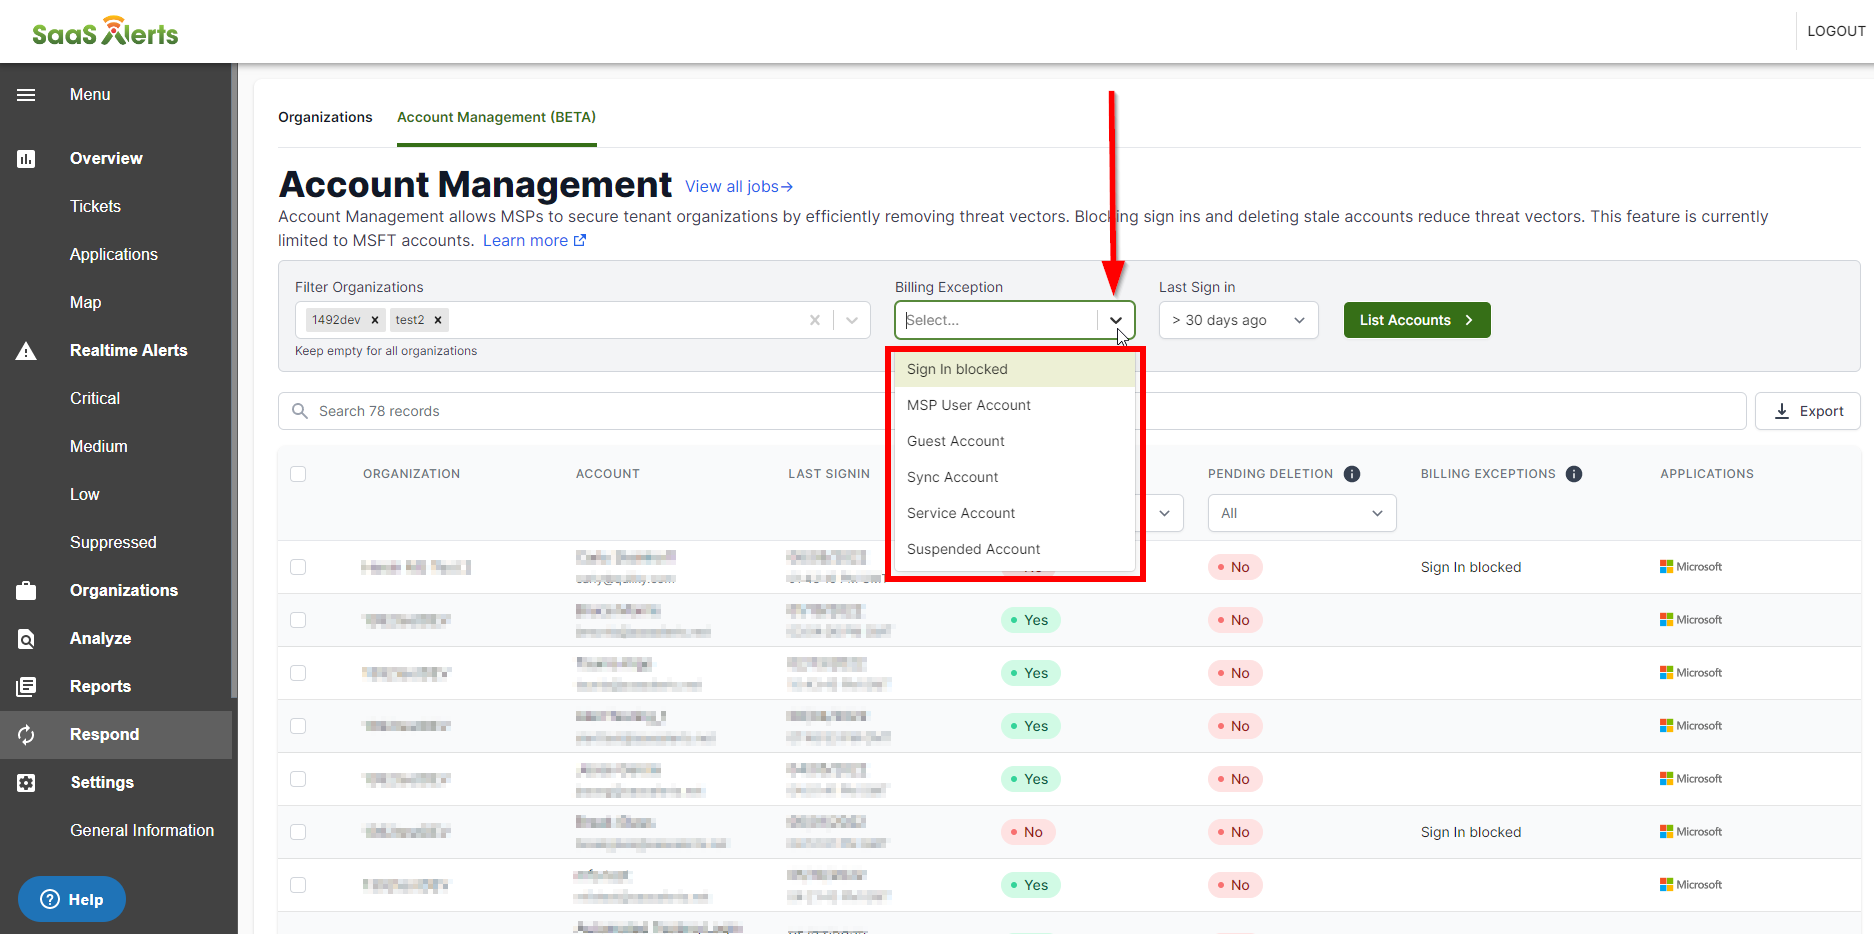
Task: Open the Map sidebar item
Action: pyautogui.click(x=85, y=303)
